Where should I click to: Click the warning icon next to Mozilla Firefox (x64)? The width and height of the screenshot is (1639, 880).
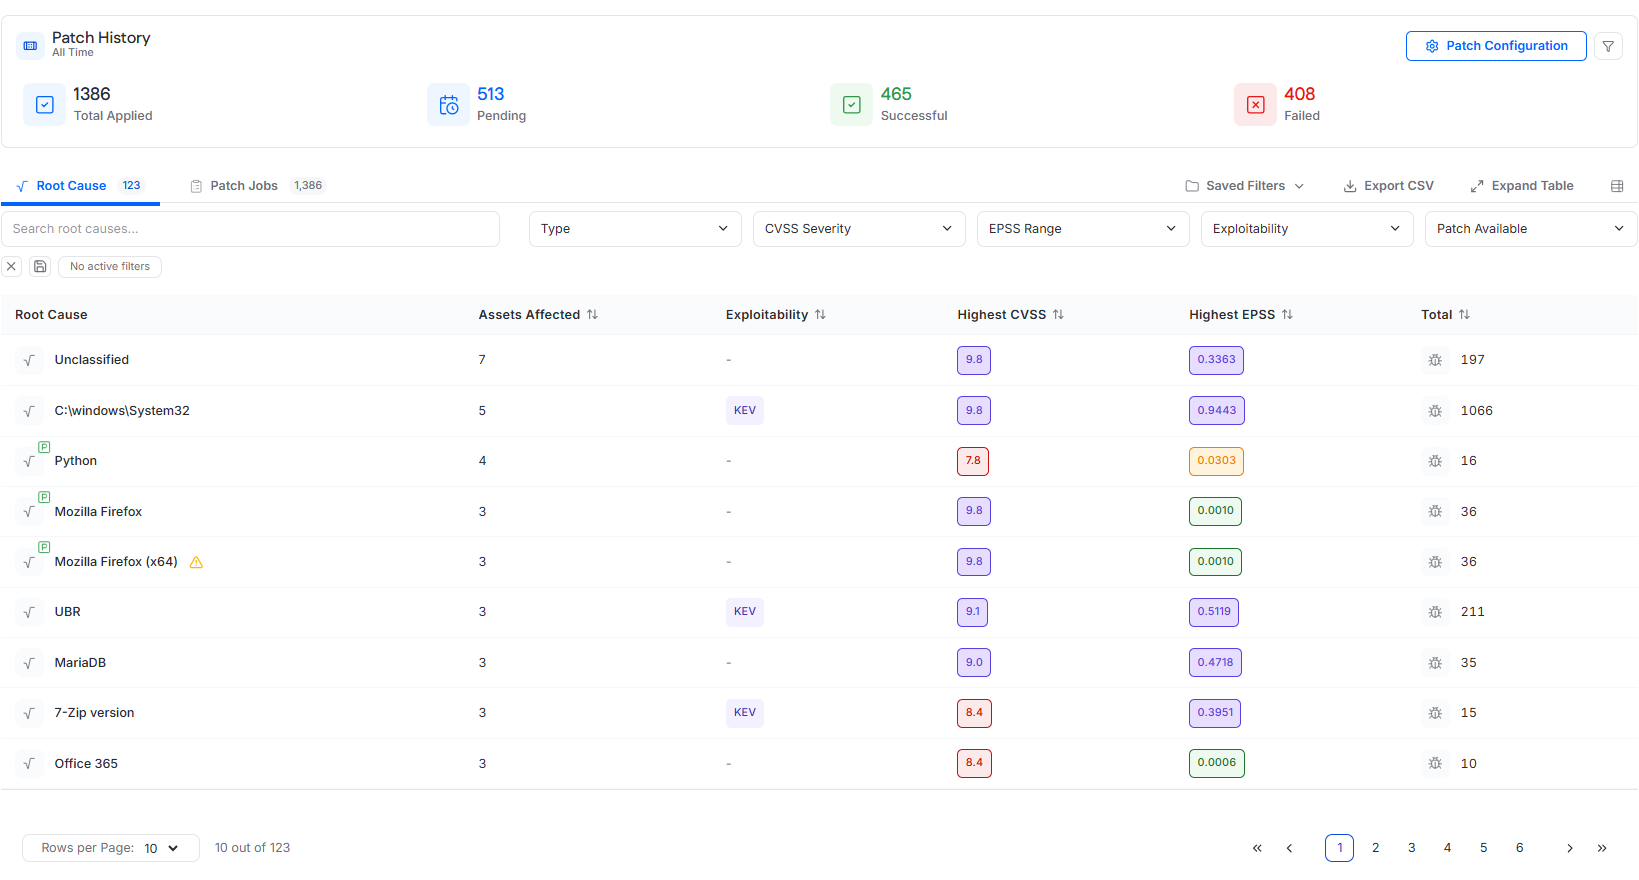pyautogui.click(x=196, y=562)
